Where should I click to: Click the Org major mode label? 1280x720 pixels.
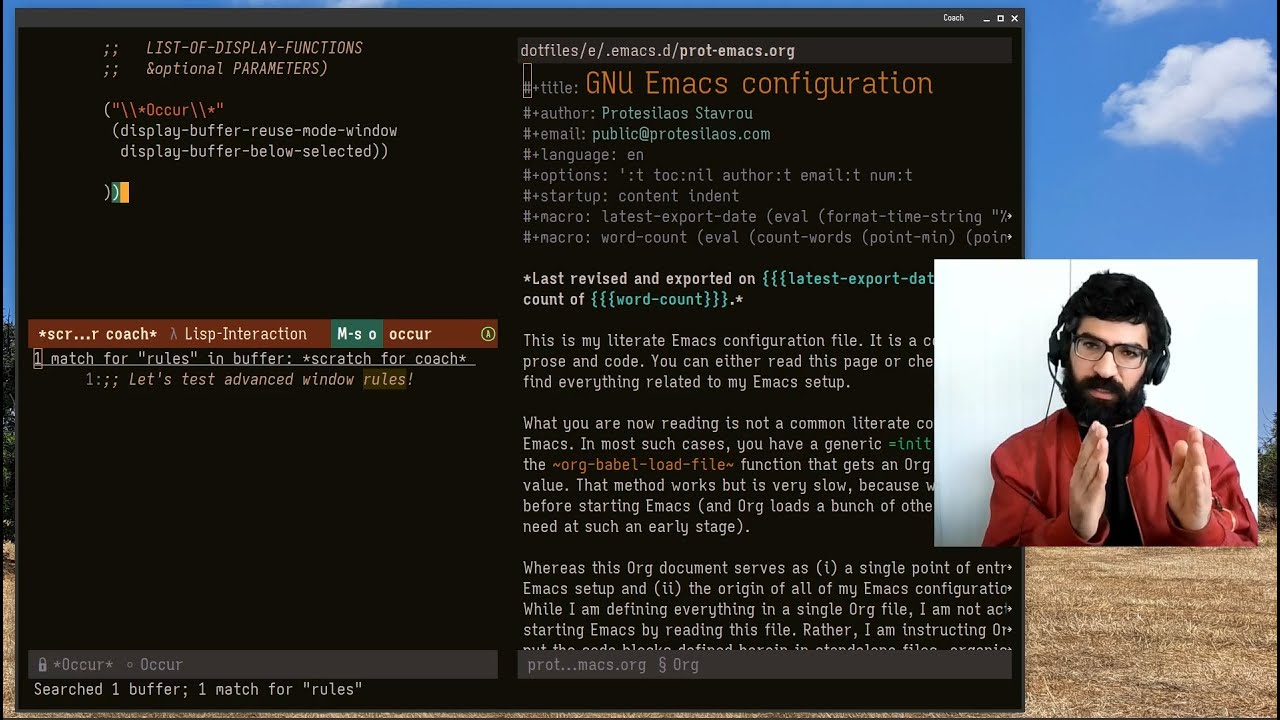[685, 664]
